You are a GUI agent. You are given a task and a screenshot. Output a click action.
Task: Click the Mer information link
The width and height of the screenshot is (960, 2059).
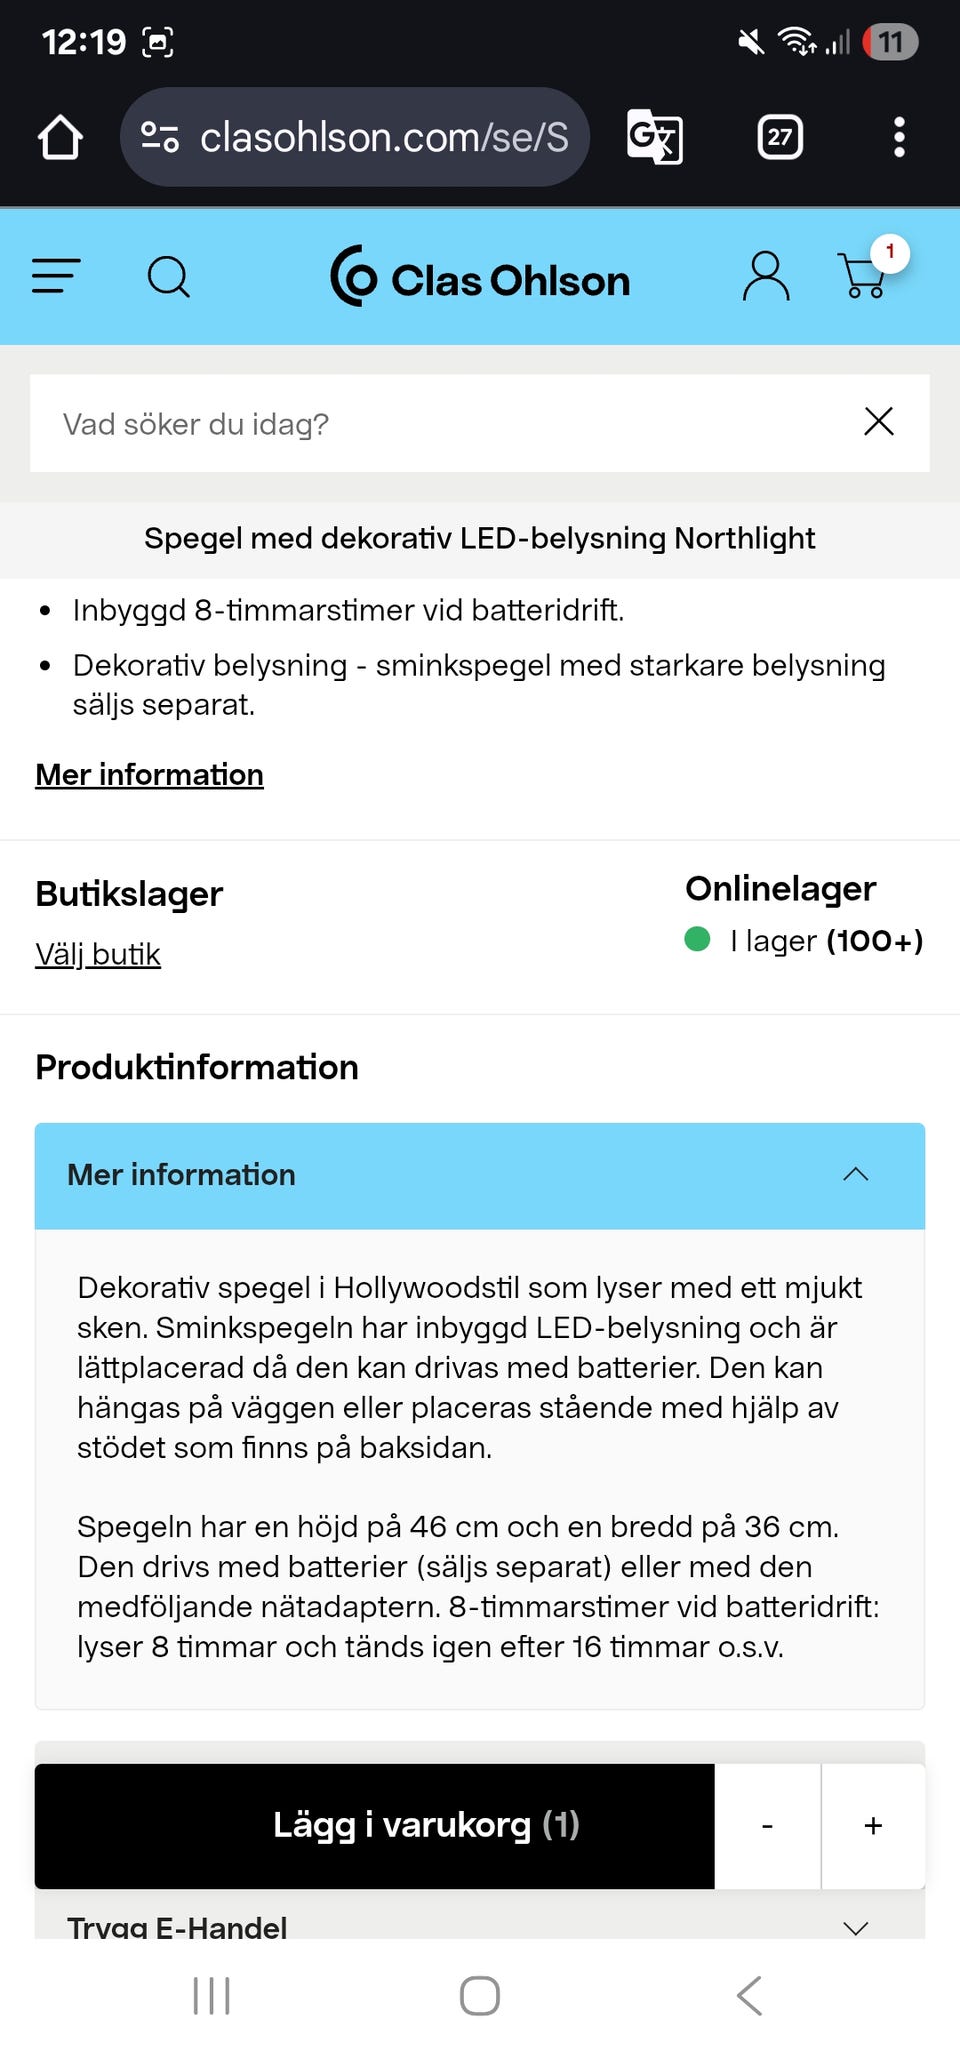coord(148,774)
